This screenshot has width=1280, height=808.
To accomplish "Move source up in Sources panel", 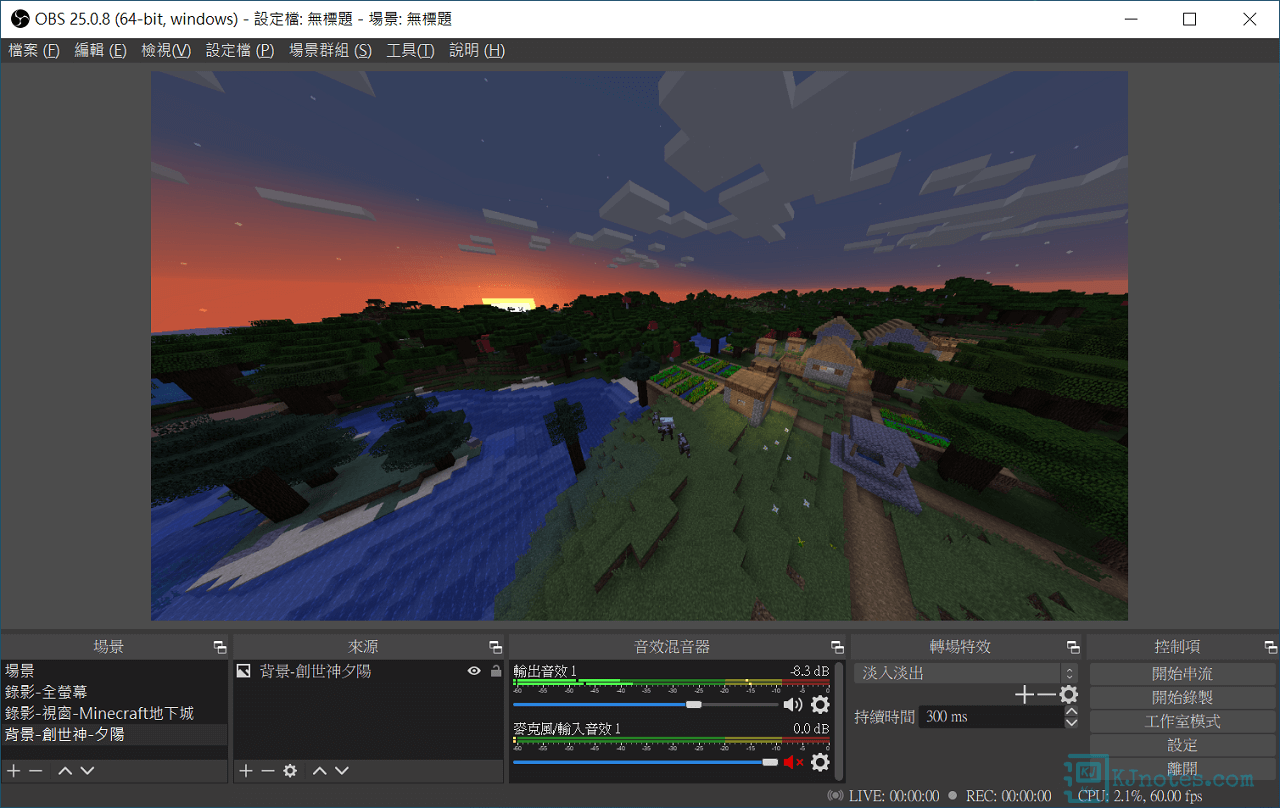I will click(x=320, y=771).
